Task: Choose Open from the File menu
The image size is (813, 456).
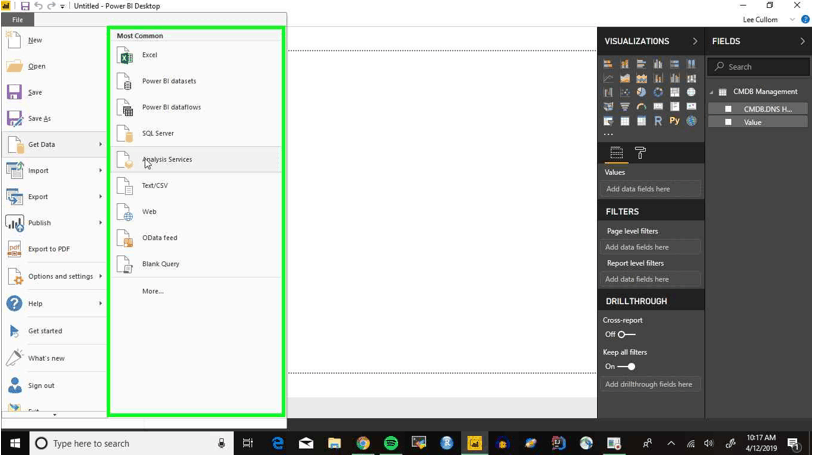Action: pos(54,66)
